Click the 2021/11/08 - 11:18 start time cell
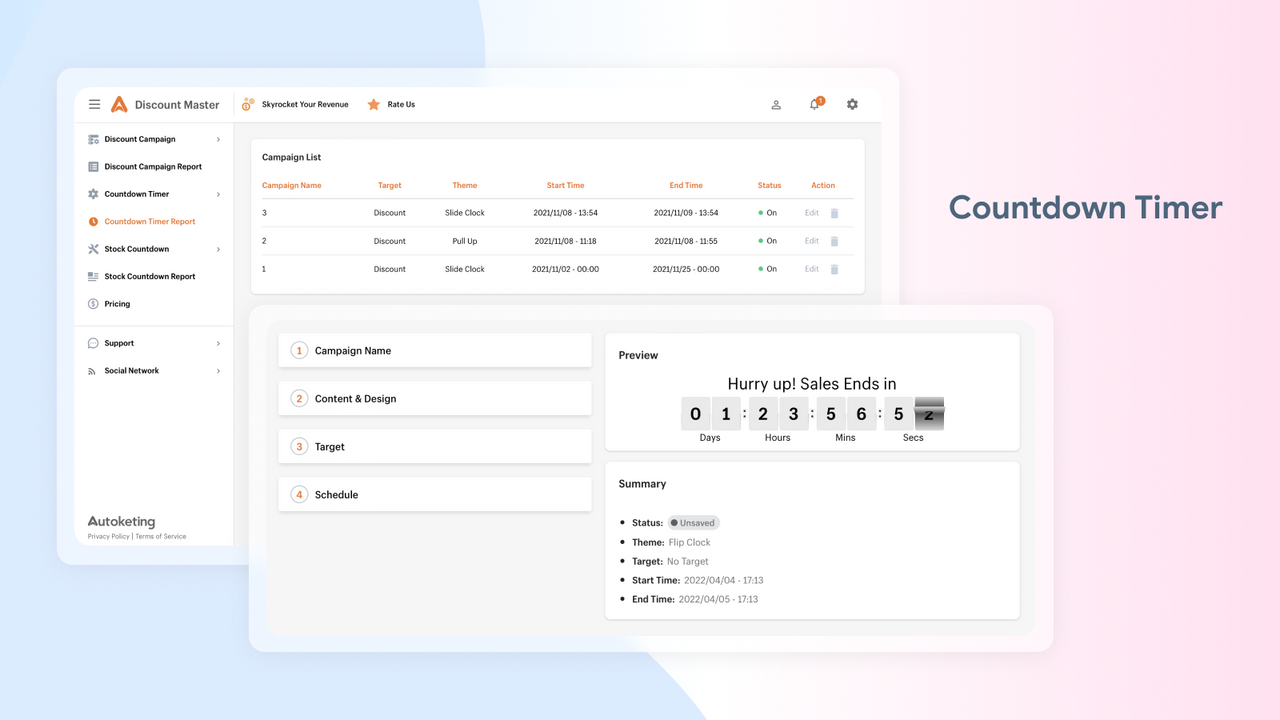This screenshot has height=720, width=1280. pos(566,241)
